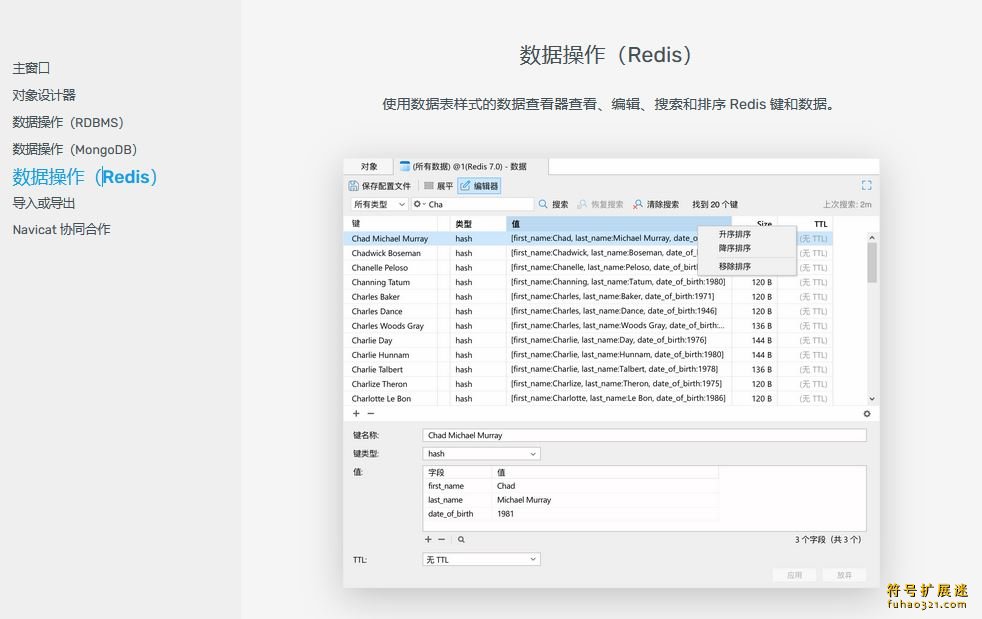Viewport: 982px width, 619px height.
Task: Switch to the 对象 tab
Action: coord(368,166)
